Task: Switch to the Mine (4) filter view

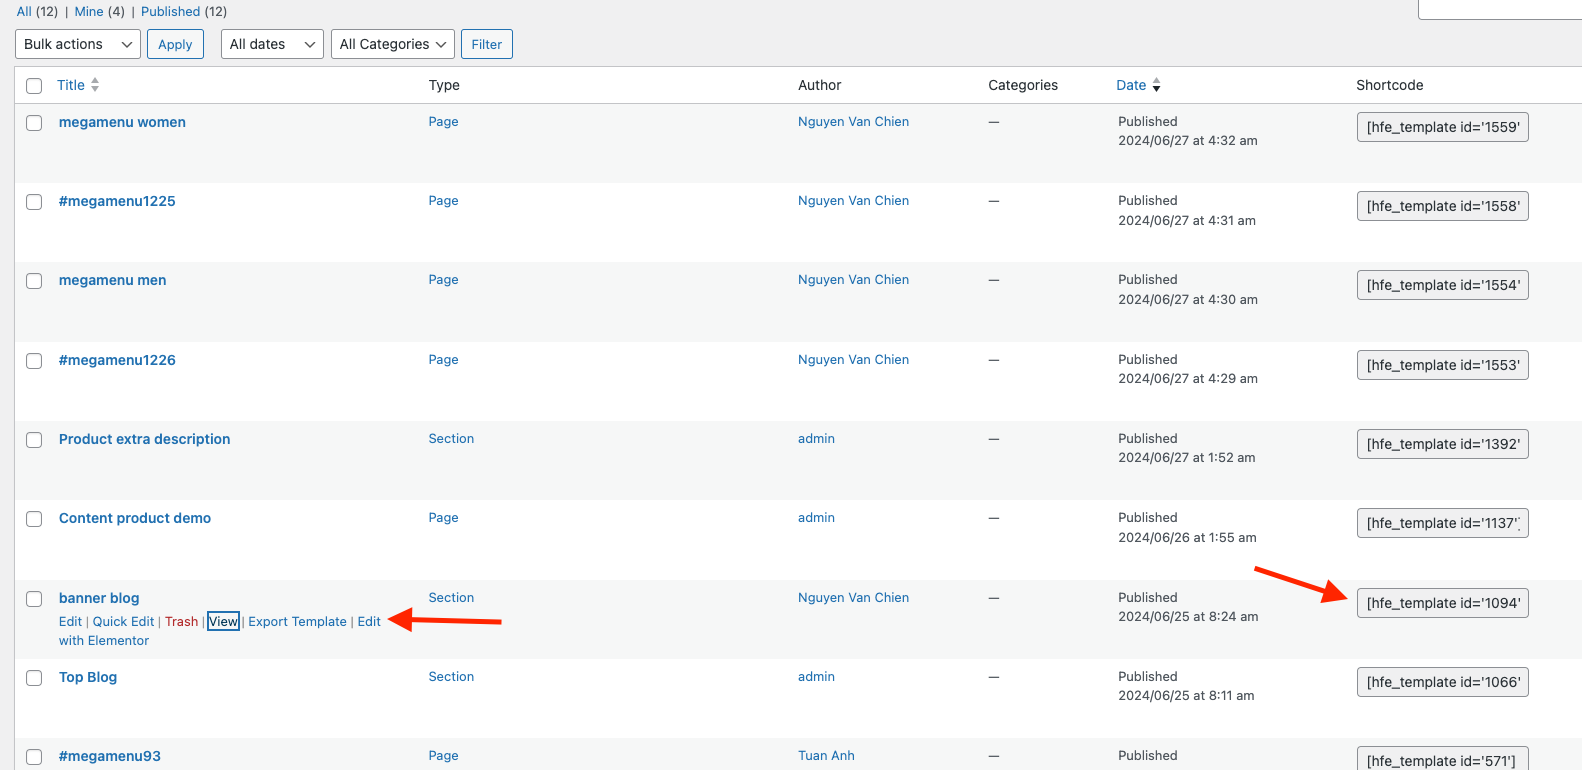Action: 99,11
